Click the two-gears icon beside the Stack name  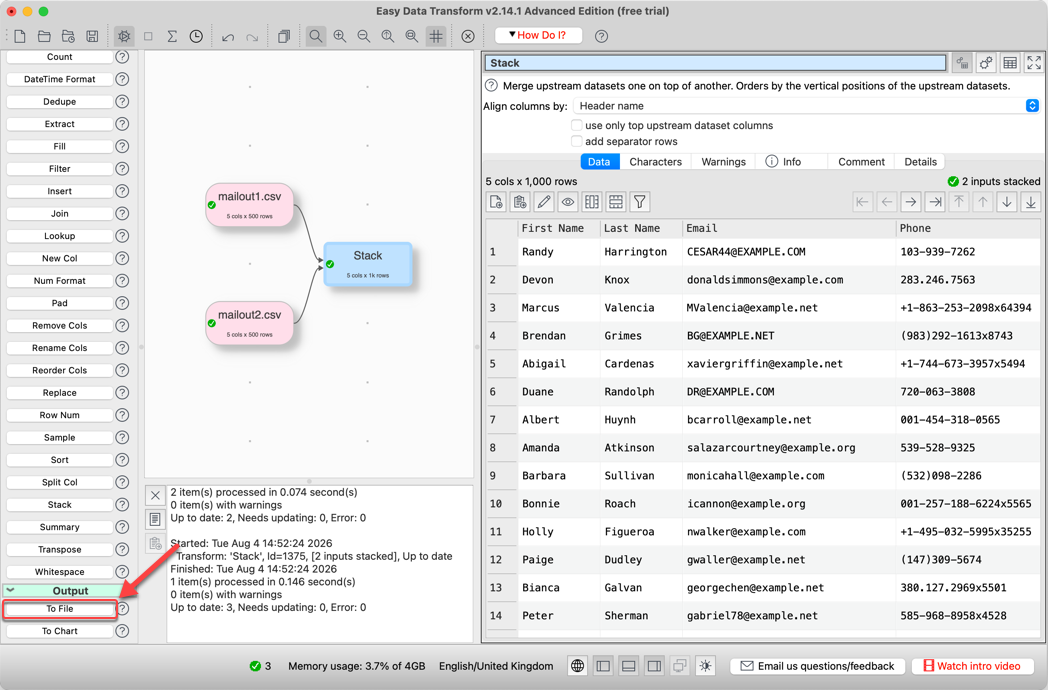click(986, 63)
